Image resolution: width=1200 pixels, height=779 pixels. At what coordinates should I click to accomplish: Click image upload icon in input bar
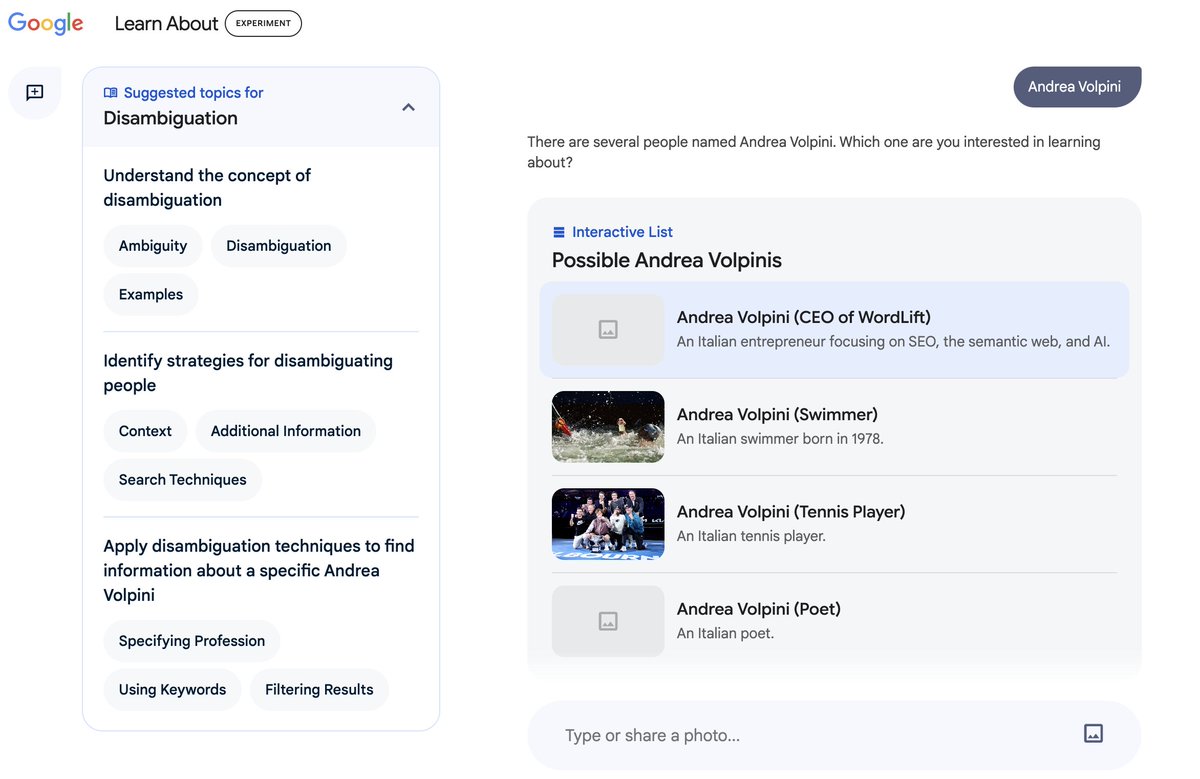click(x=1093, y=733)
